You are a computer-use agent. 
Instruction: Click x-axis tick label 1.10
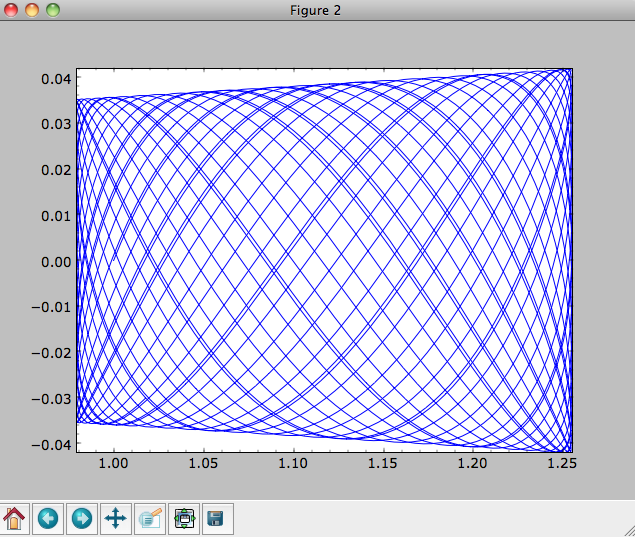click(x=293, y=463)
